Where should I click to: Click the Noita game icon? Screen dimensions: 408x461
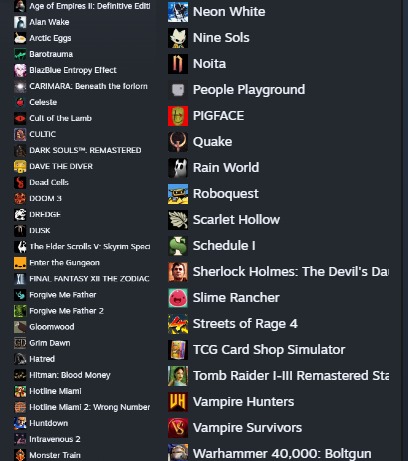click(178, 64)
